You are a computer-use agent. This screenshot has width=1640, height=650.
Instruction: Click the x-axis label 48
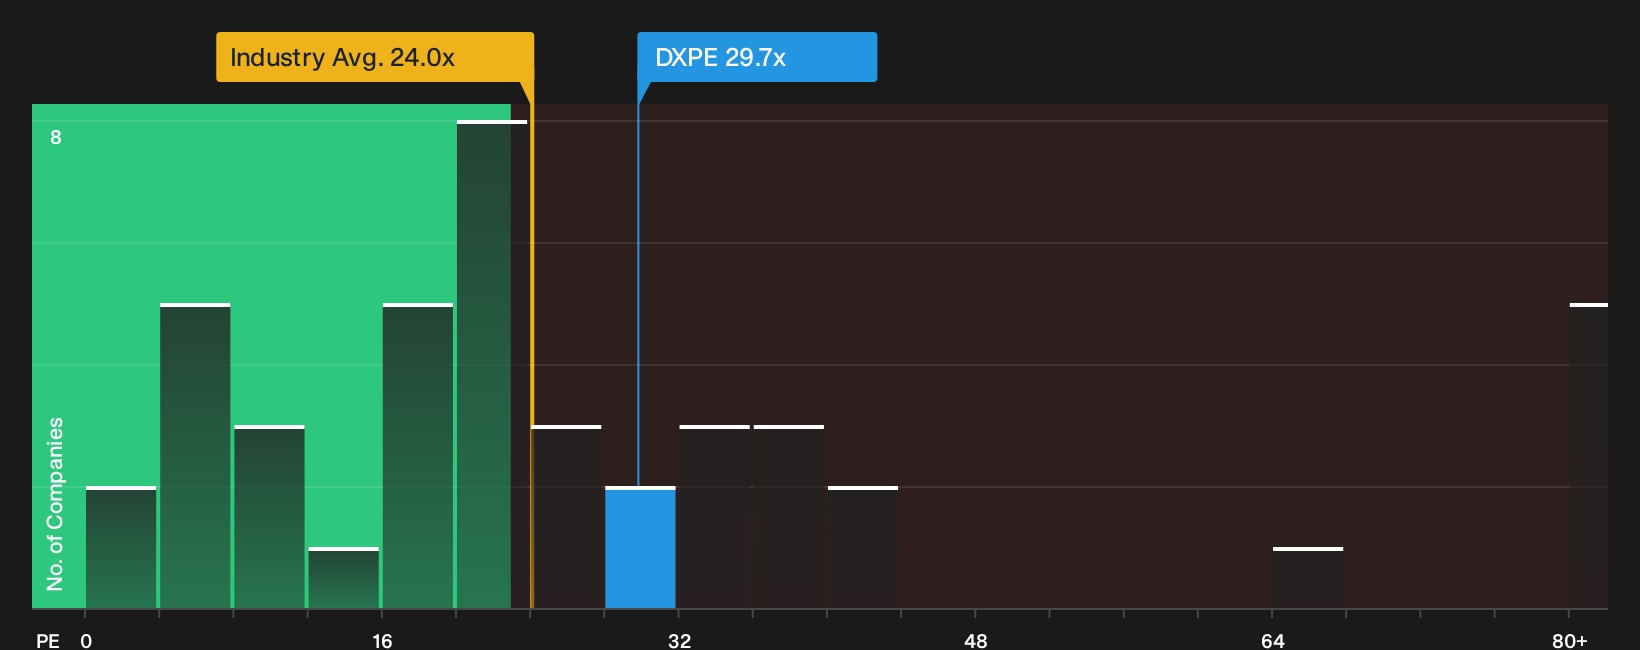[x=976, y=640]
